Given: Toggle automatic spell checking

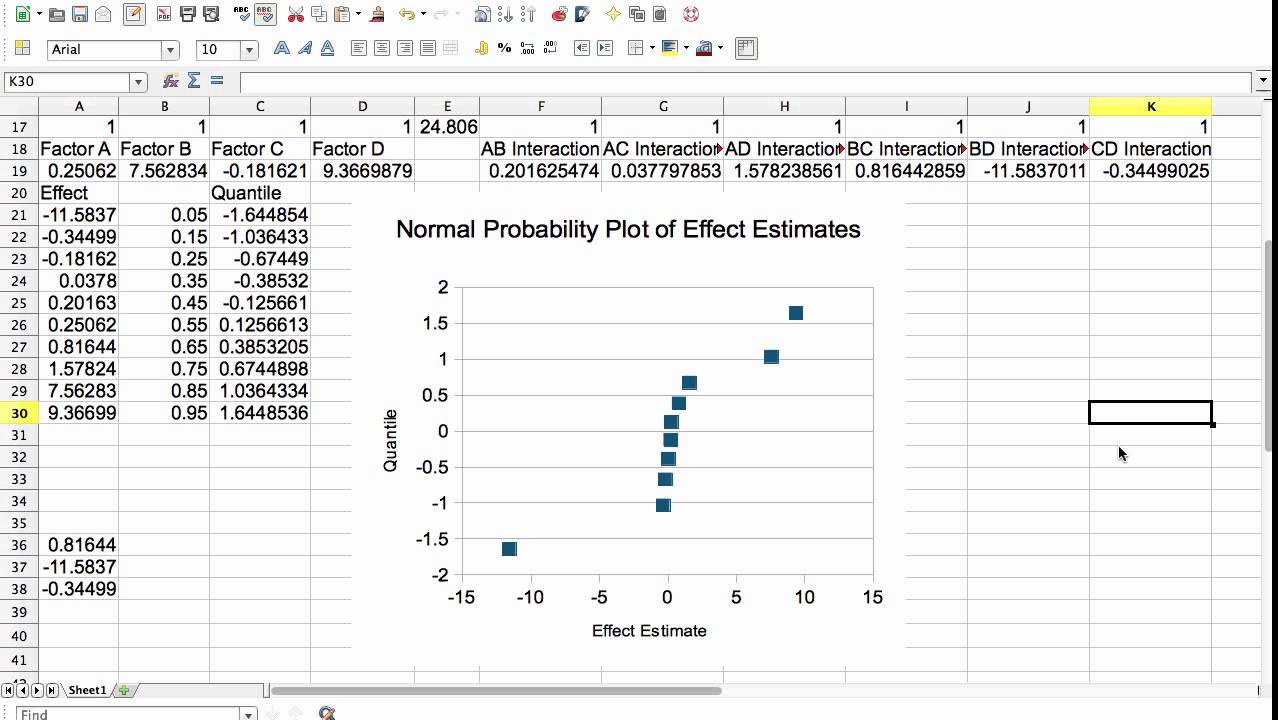Looking at the screenshot, I should [264, 14].
